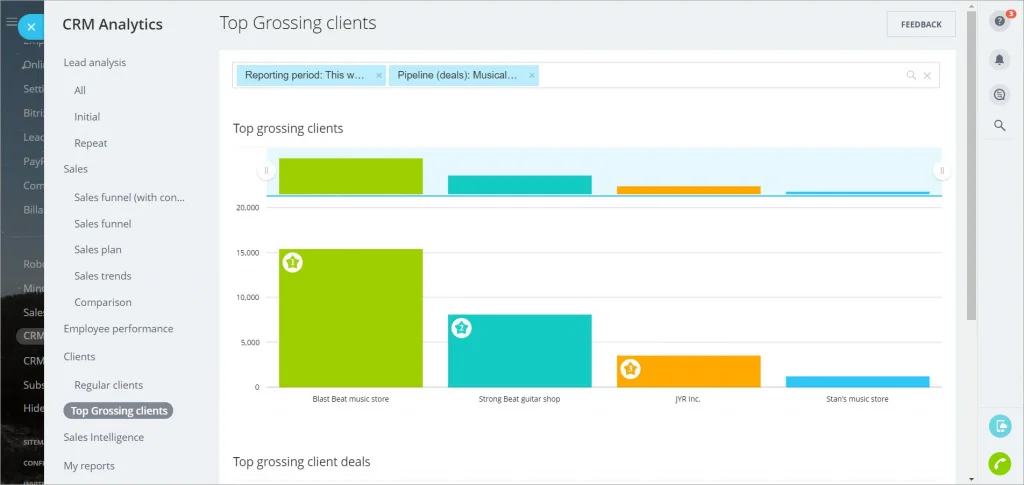Viewport: 1024px width, 485px height.
Task: Click the magnifier search icon in right sidebar
Action: point(999,126)
